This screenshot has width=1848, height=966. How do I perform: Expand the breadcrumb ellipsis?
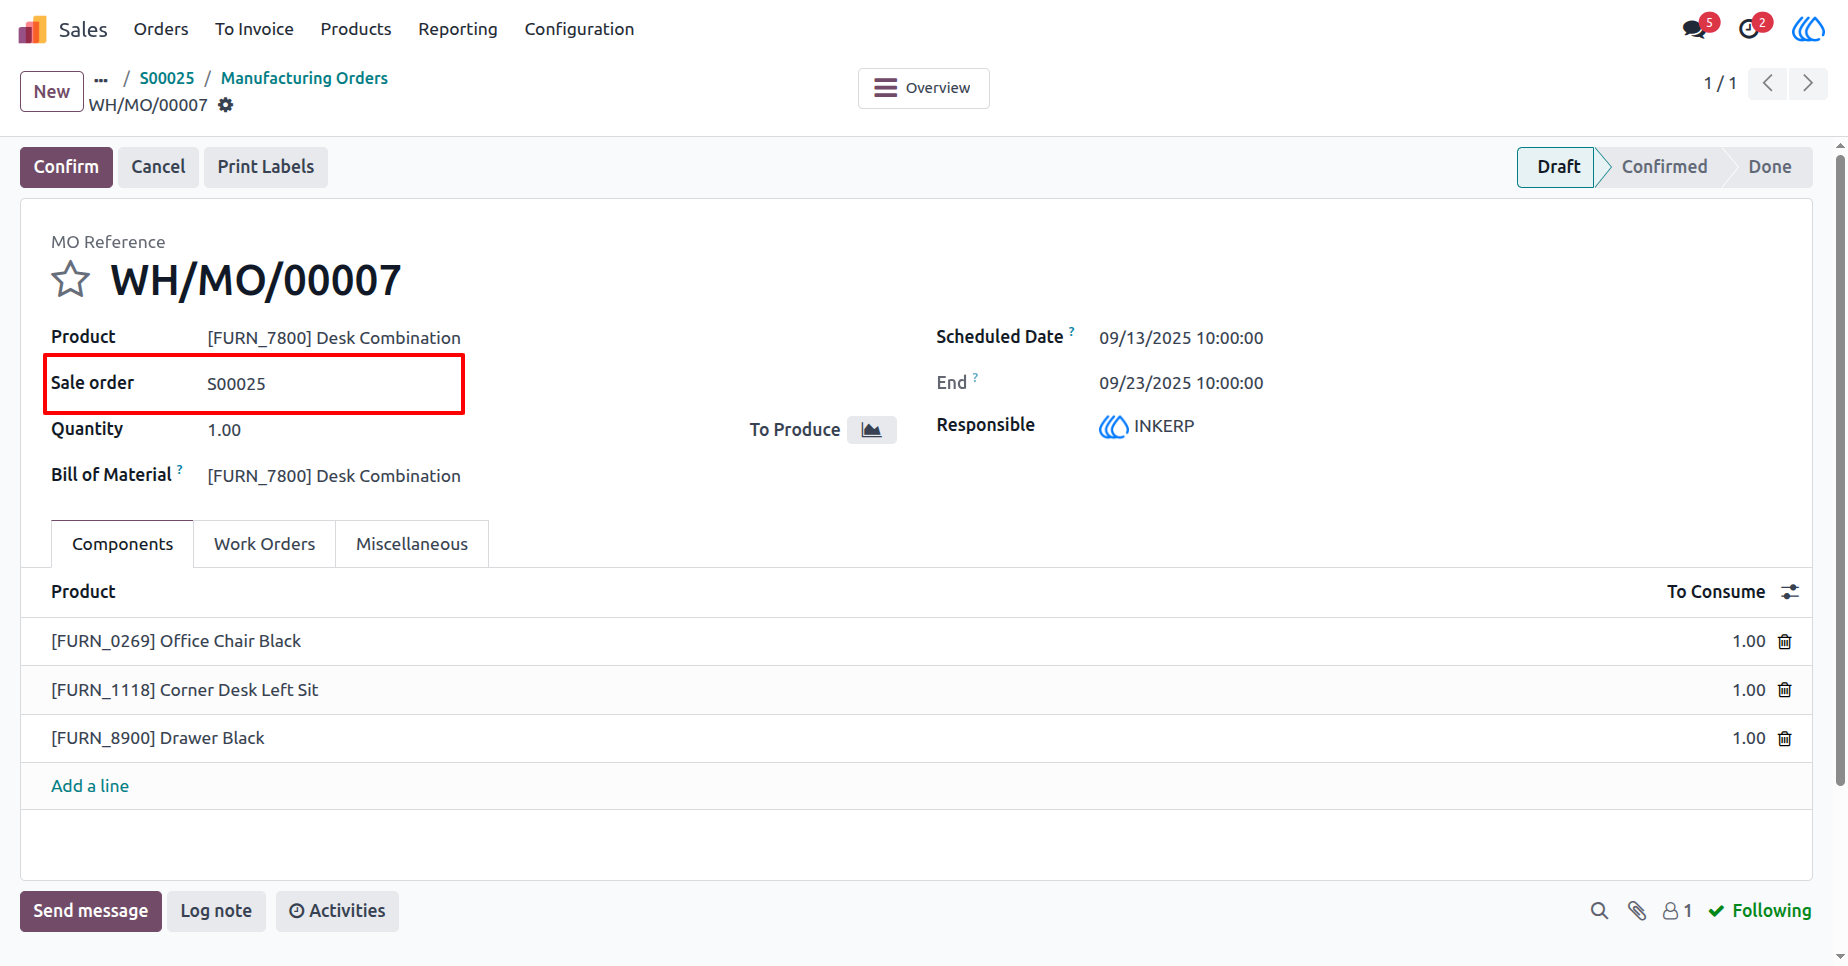(101, 79)
